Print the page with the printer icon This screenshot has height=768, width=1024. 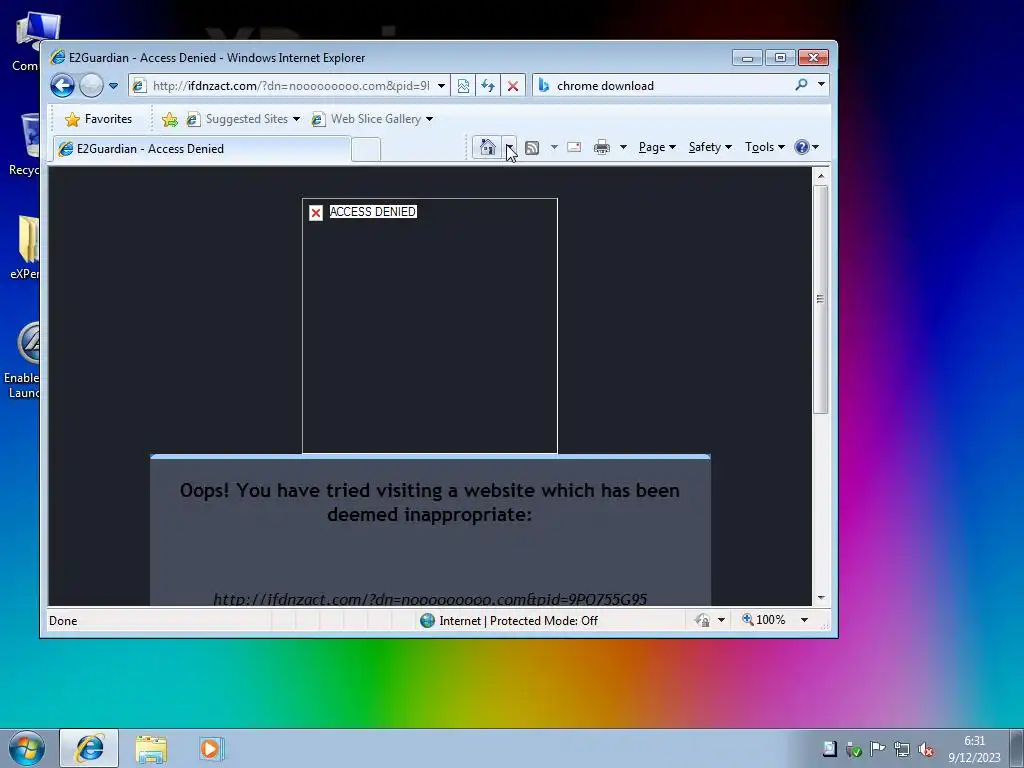point(601,148)
